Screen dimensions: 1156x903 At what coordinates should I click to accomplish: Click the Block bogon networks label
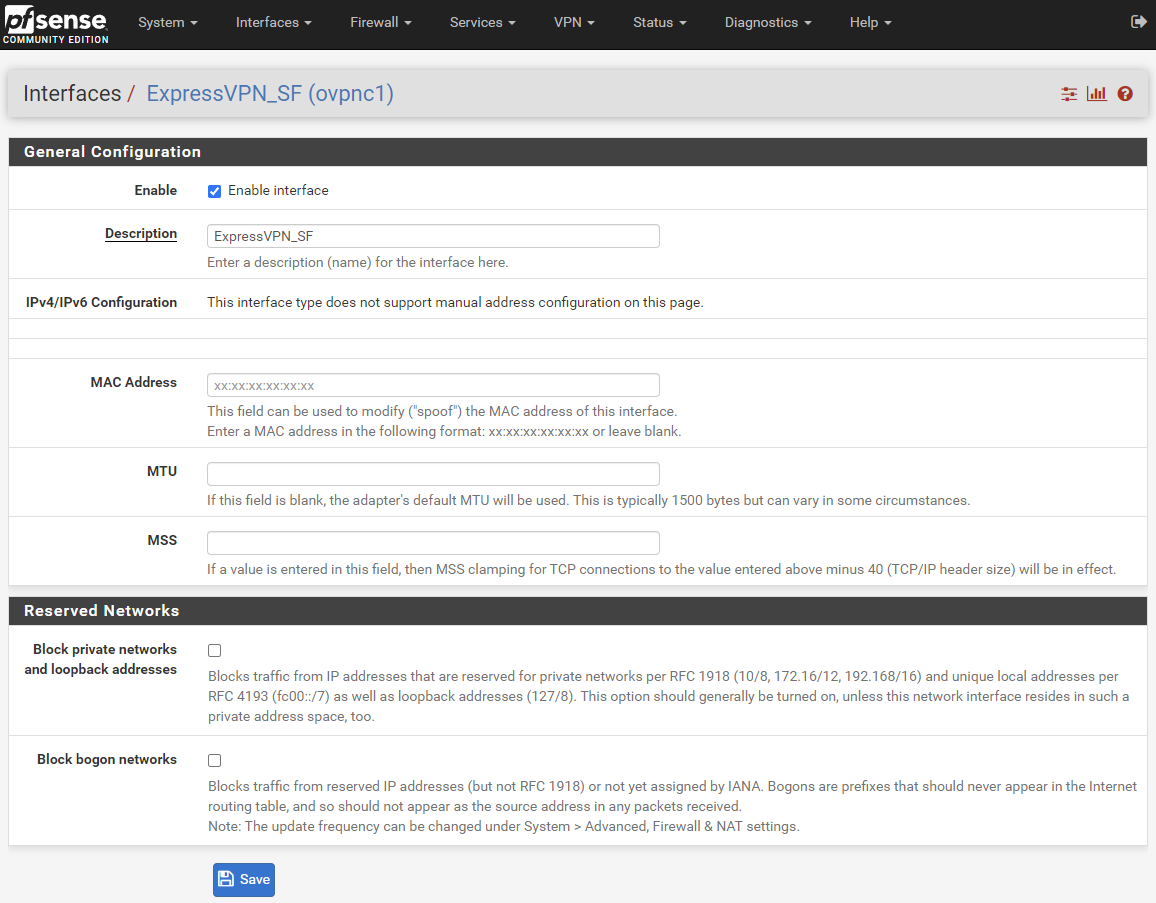tap(107, 759)
